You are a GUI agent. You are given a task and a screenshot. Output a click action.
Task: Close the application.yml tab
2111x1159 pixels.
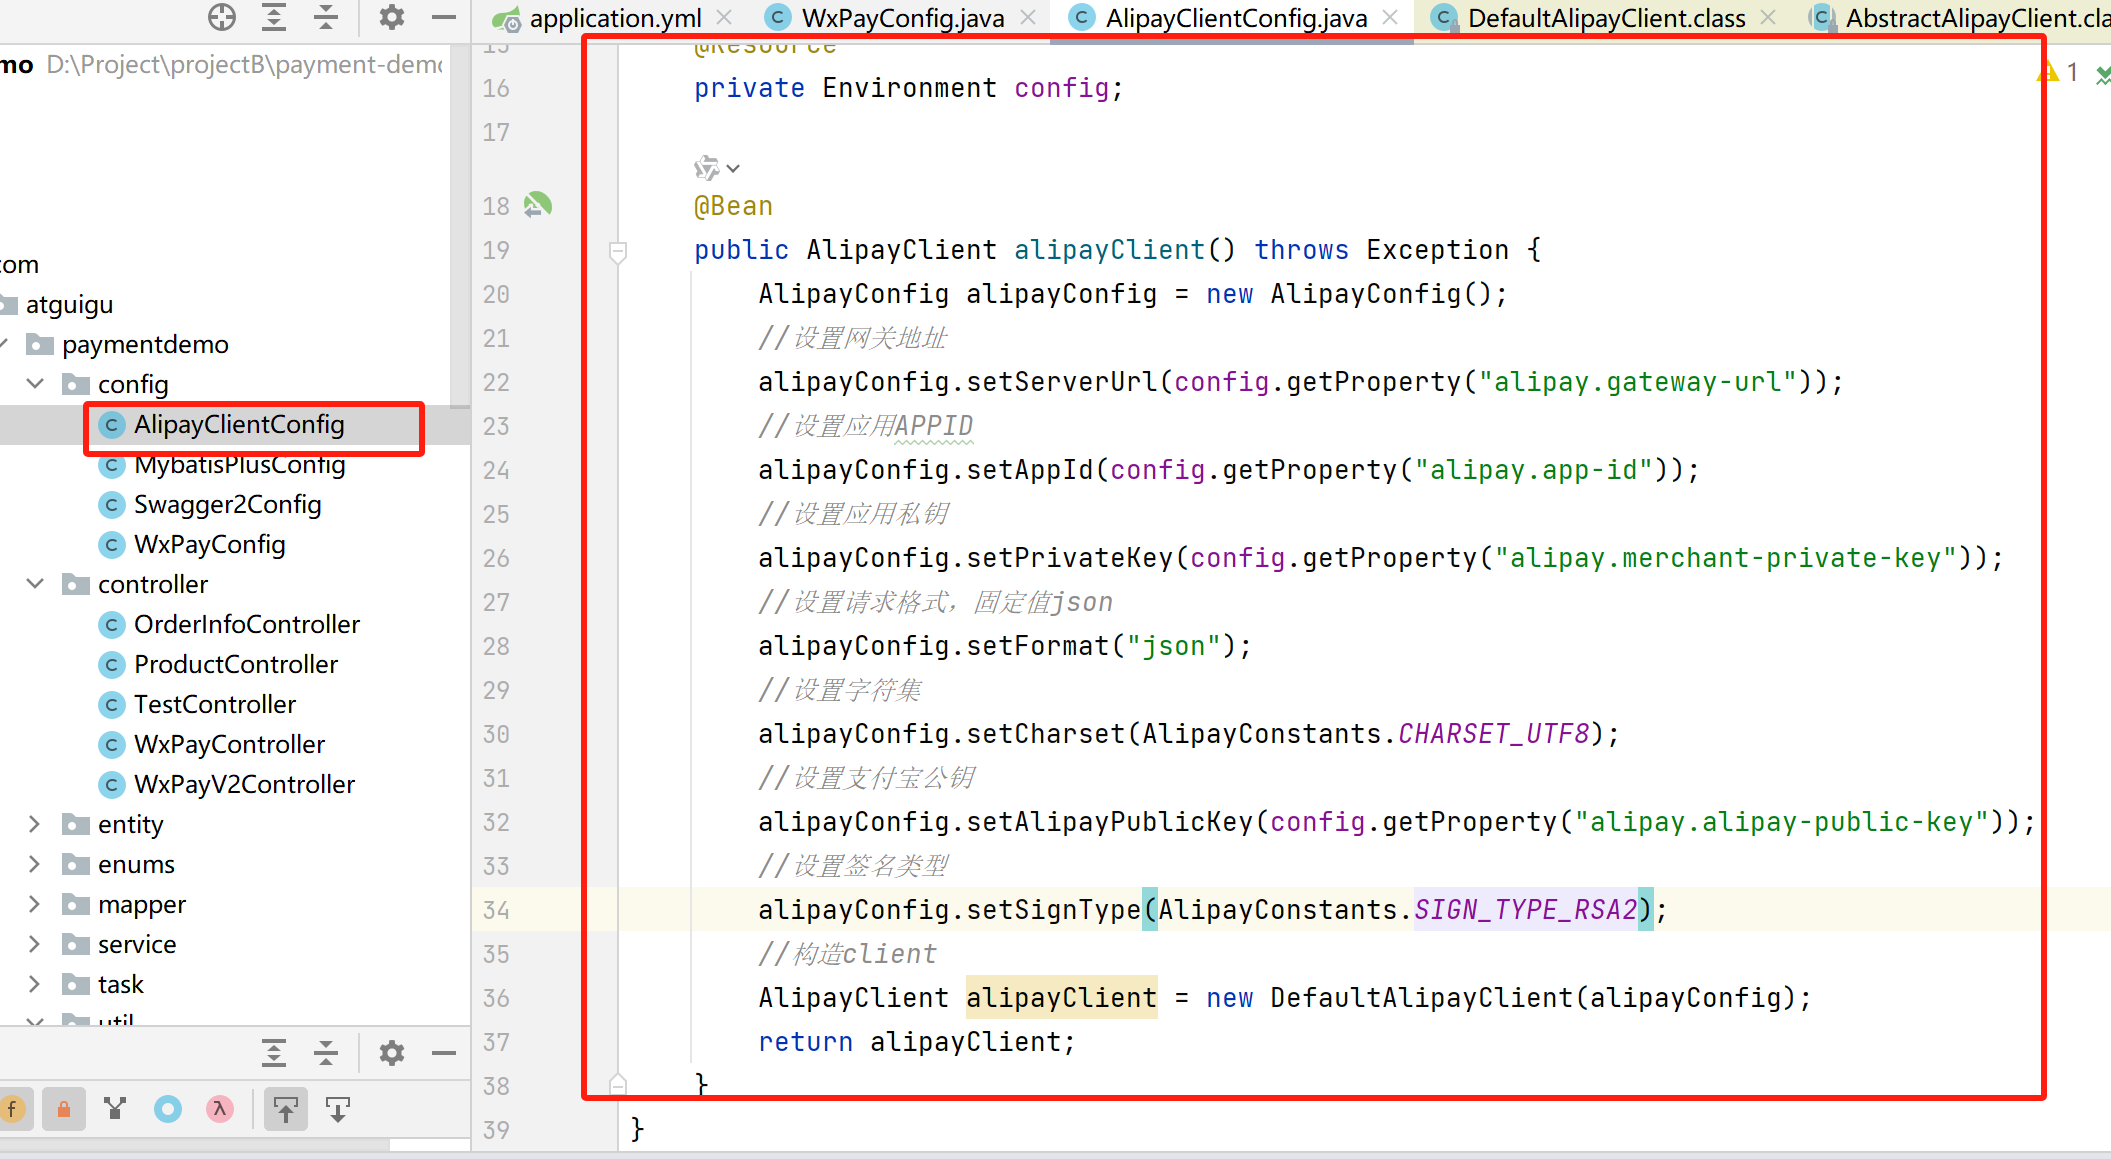pyautogui.click(x=725, y=18)
